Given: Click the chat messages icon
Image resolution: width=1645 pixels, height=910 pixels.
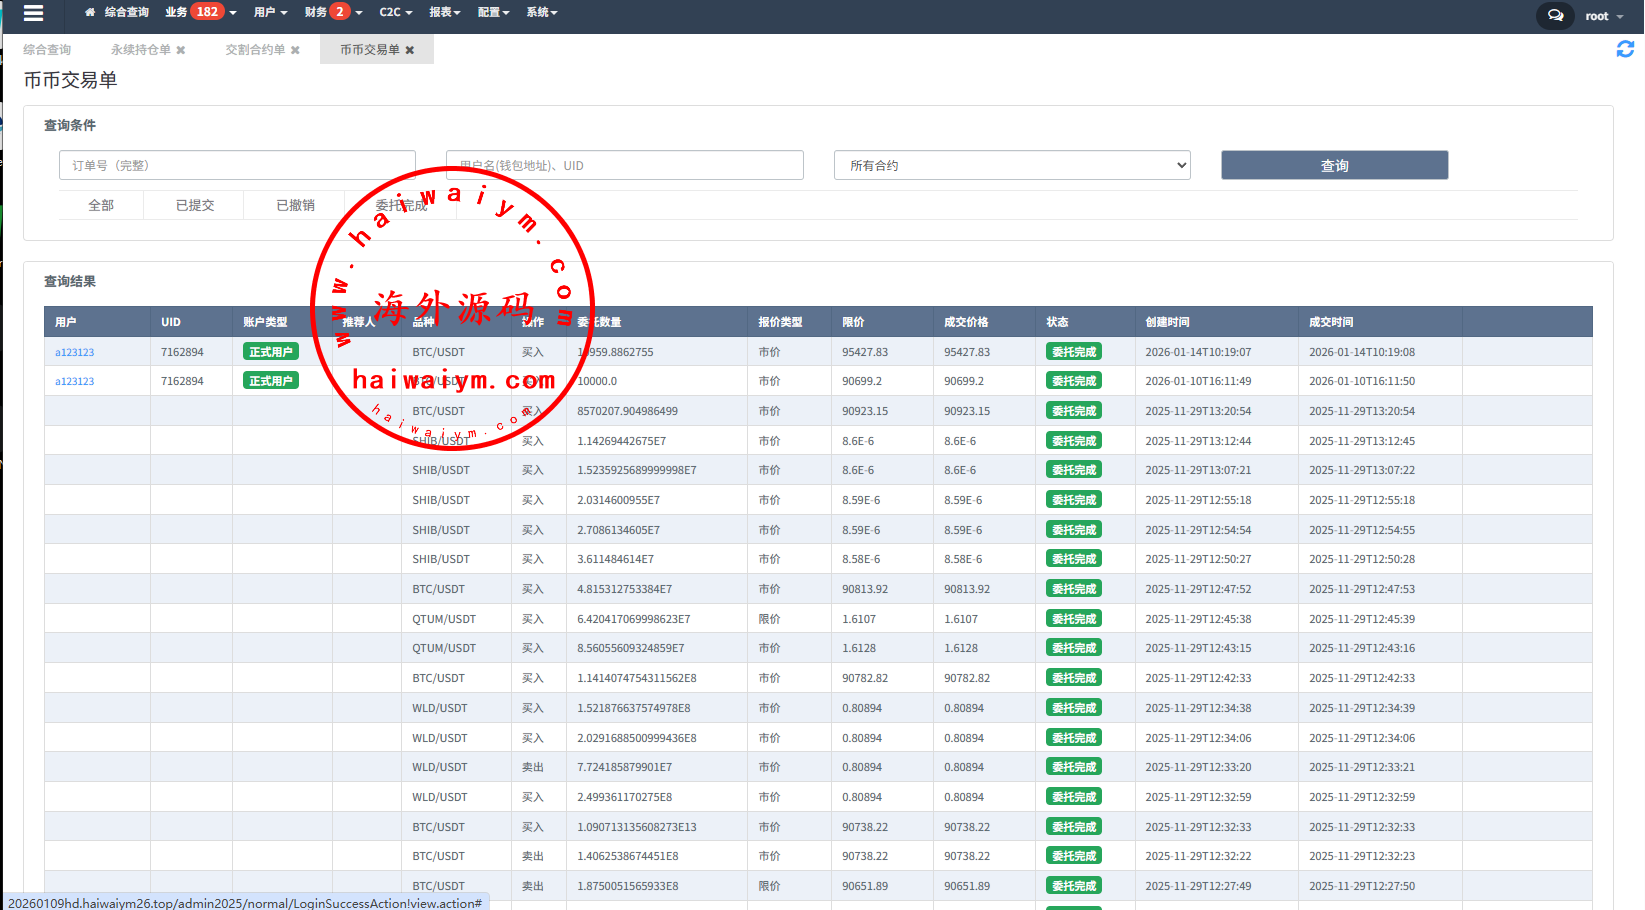Looking at the screenshot, I should point(1555,15).
